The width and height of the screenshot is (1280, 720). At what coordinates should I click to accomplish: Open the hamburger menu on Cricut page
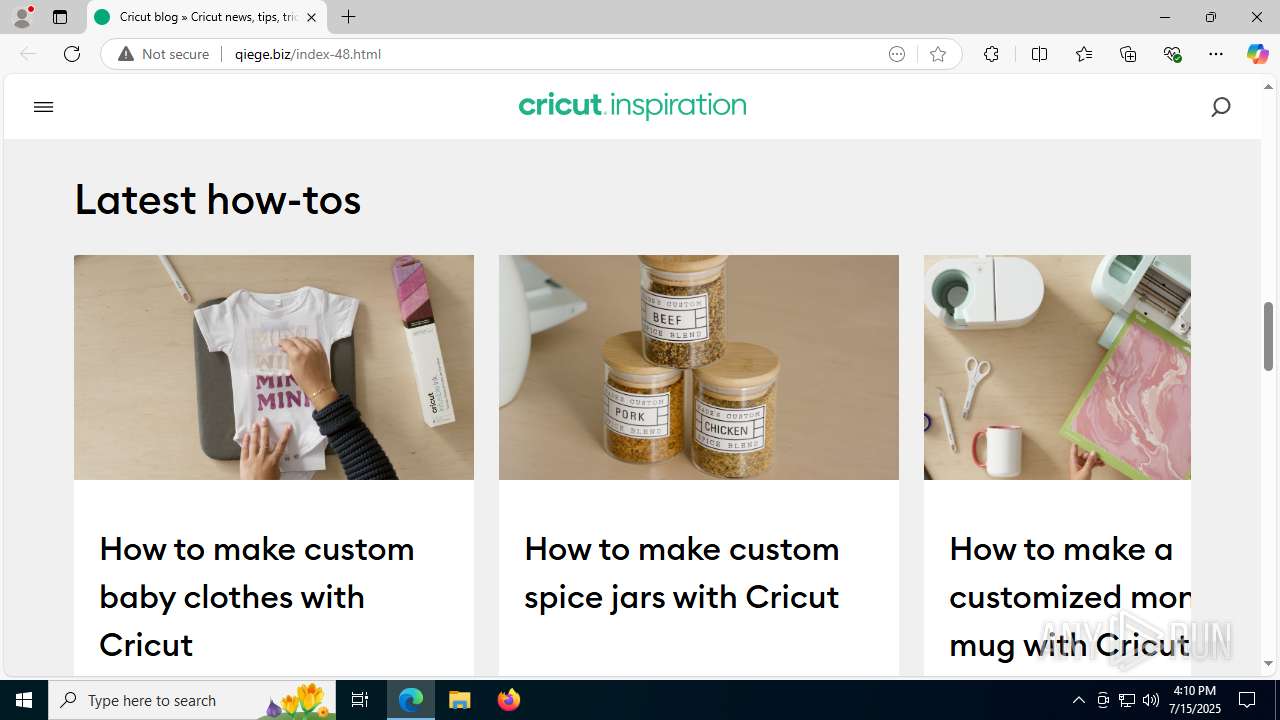pos(43,107)
